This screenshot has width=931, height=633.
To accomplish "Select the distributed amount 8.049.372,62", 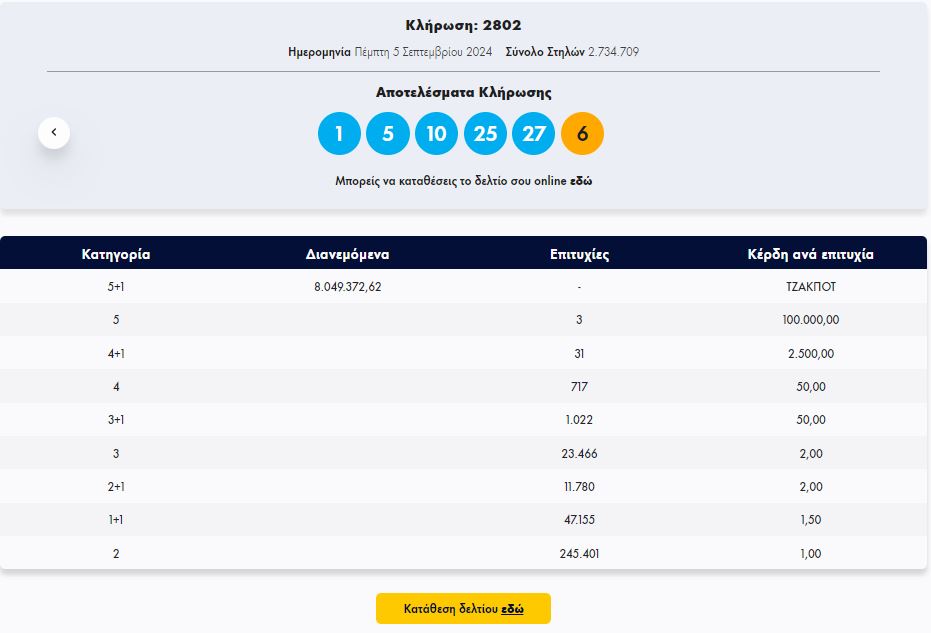I will [347, 286].
